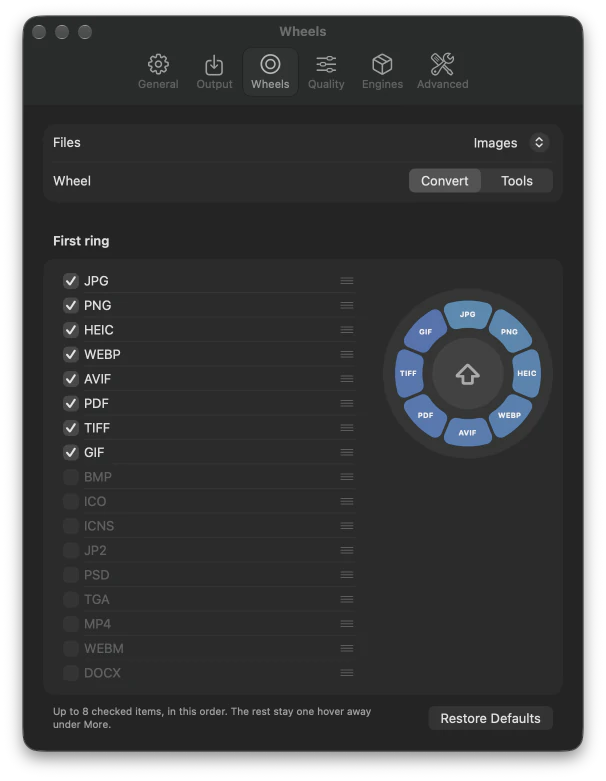606x781 pixels.
Task: Click the reorder handle for TIFF
Action: tap(347, 428)
